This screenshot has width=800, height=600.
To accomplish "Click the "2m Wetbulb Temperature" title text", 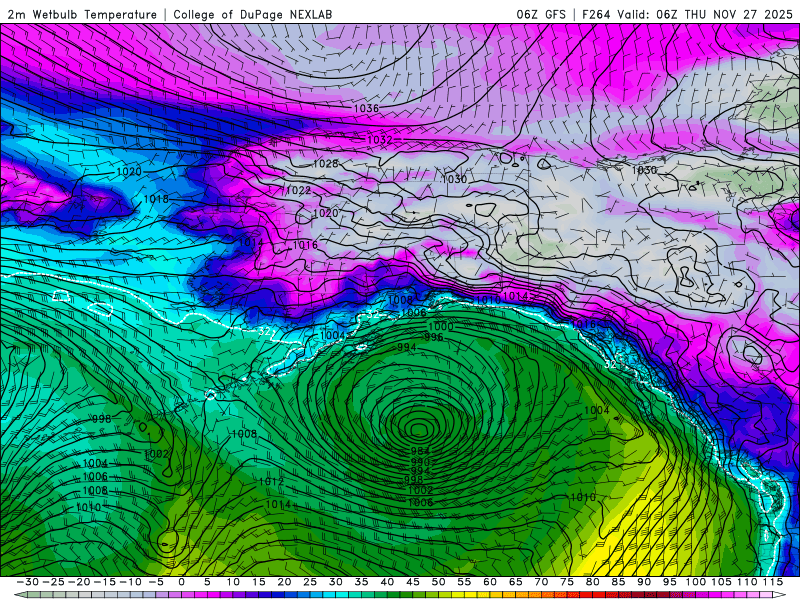I will [x=82, y=15].
